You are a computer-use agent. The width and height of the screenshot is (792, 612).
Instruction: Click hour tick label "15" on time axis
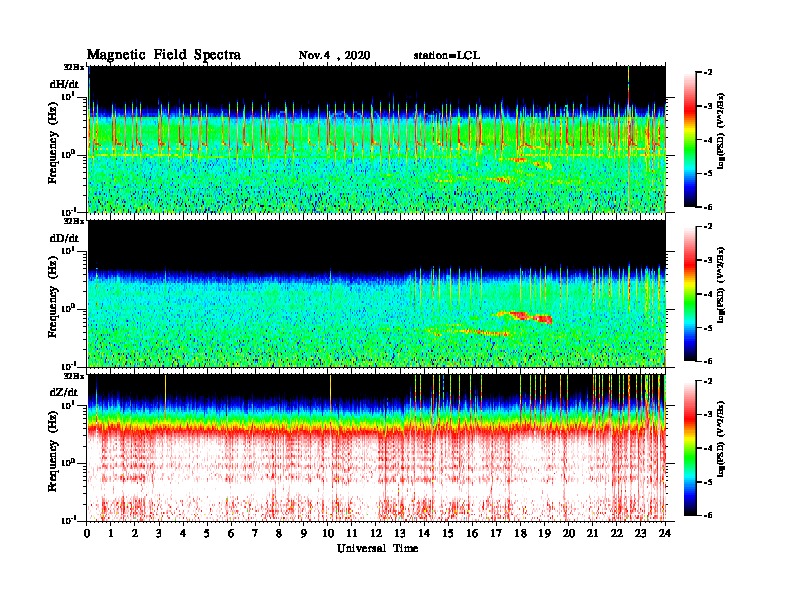coord(448,533)
